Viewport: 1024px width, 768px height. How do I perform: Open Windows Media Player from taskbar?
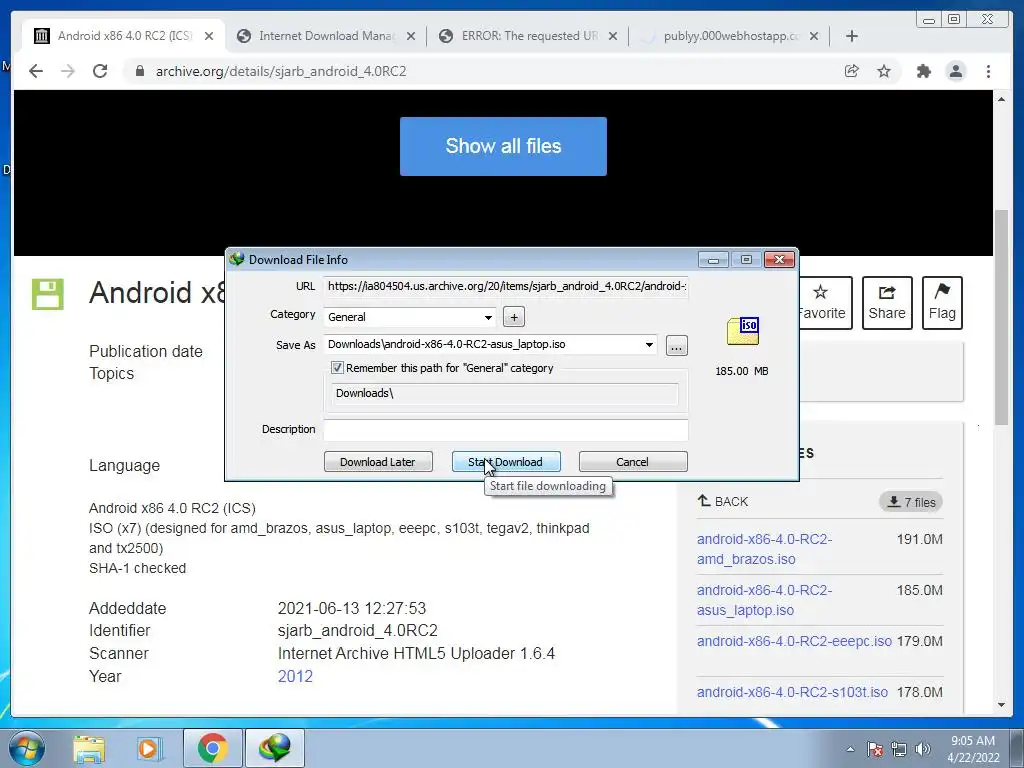(x=149, y=748)
